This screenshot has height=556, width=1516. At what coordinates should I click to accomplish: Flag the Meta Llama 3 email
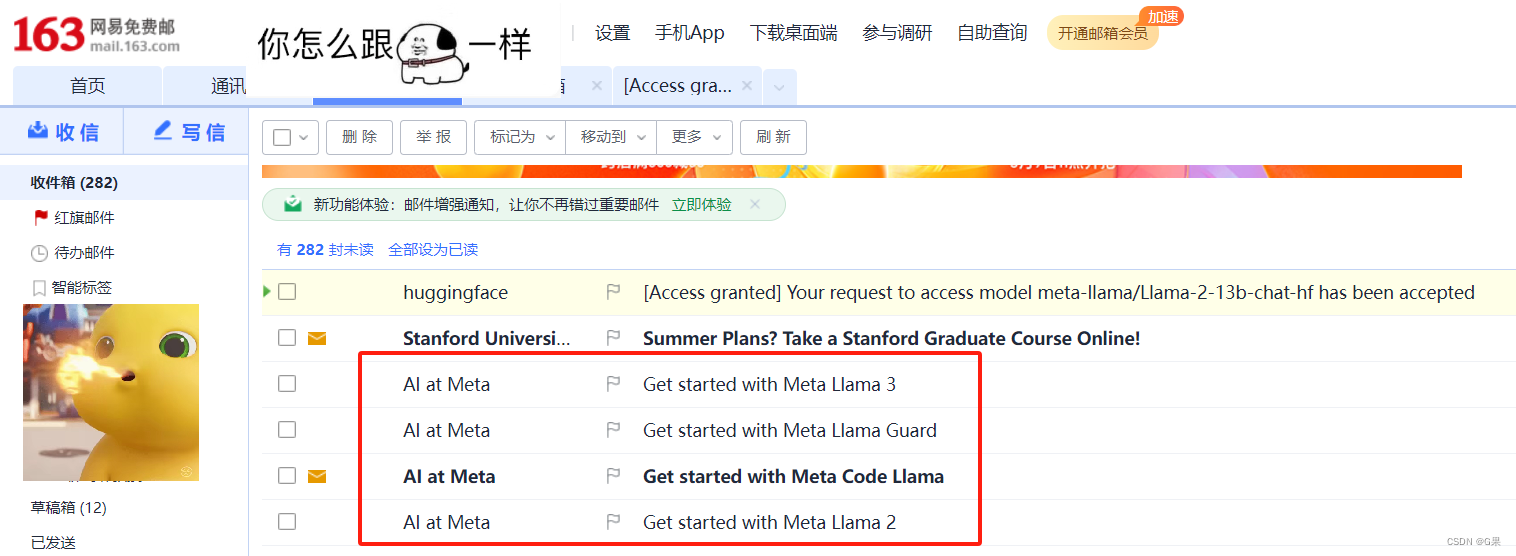coord(613,384)
